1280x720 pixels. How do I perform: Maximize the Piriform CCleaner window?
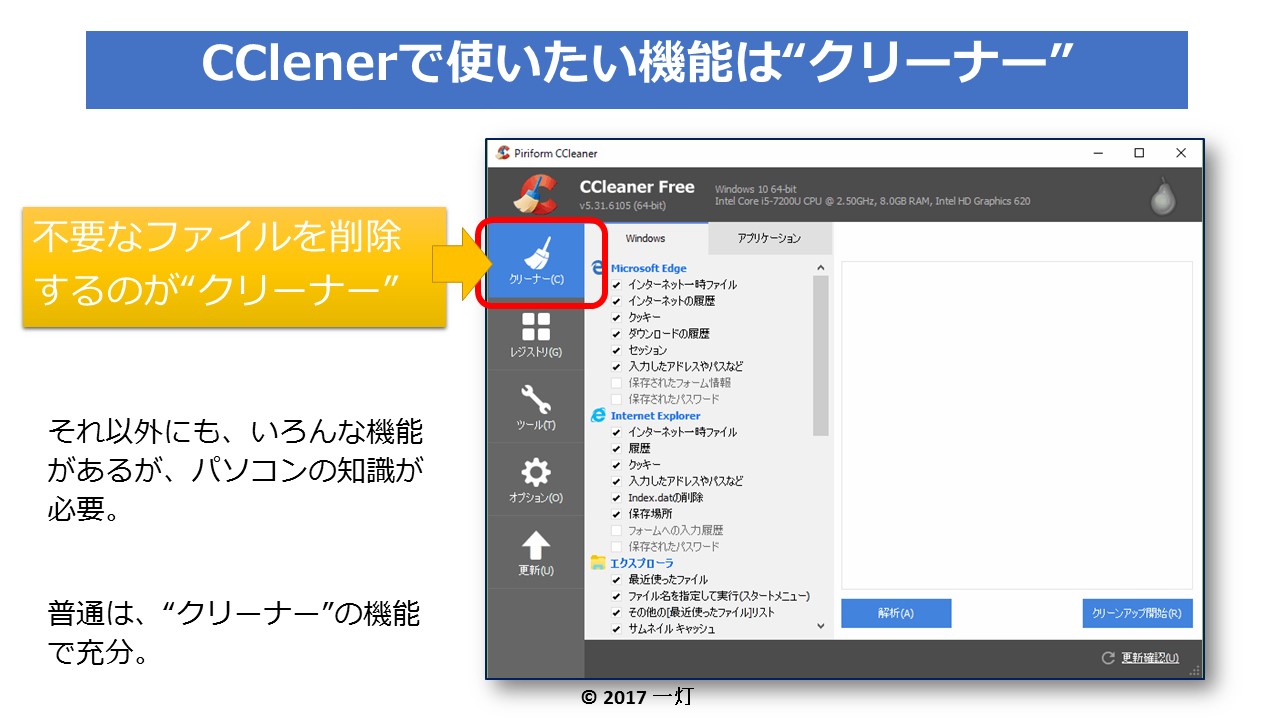(1139, 153)
